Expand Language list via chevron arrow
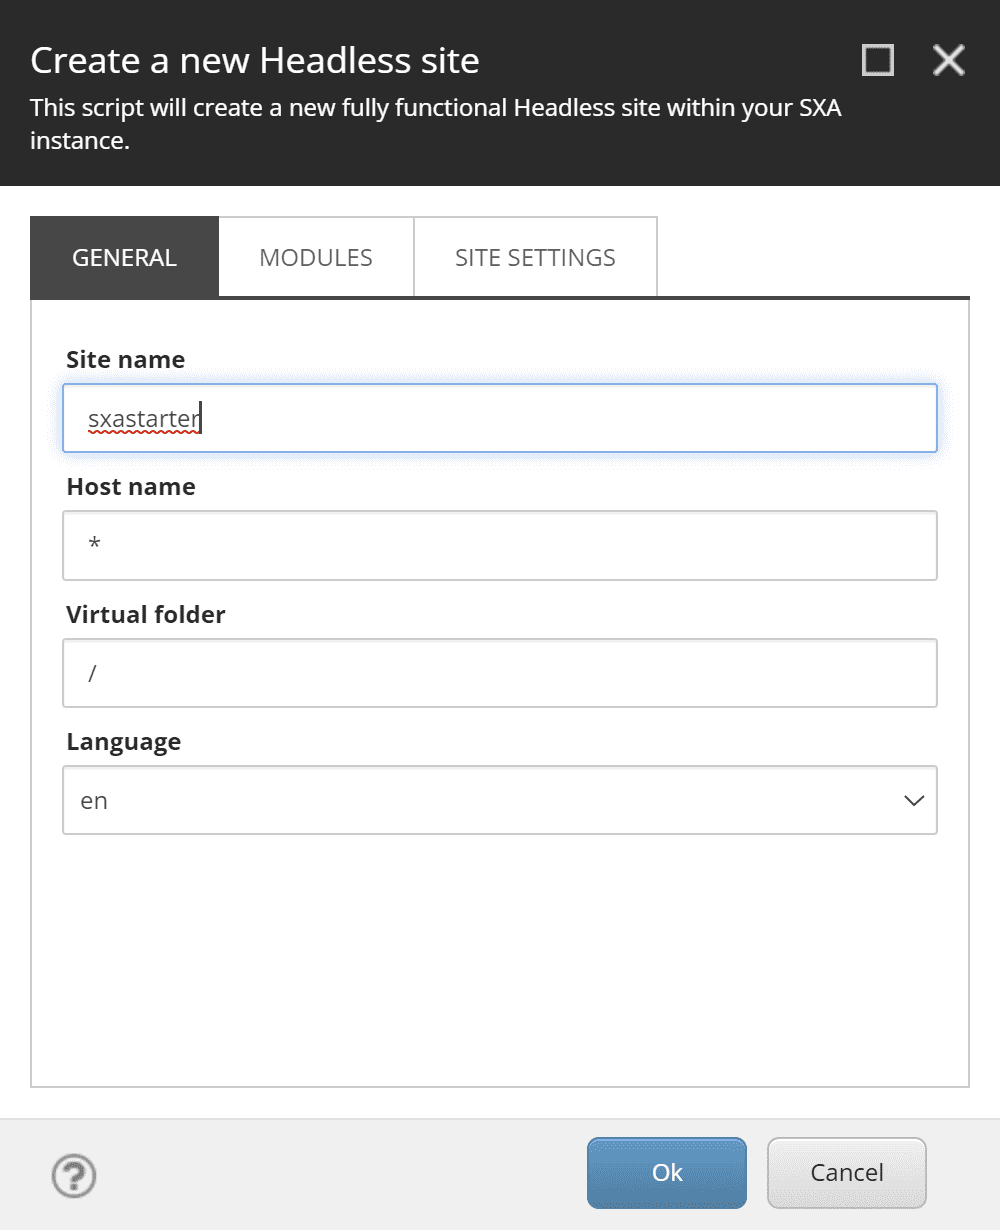This screenshot has height=1230, width=1000. tap(913, 801)
